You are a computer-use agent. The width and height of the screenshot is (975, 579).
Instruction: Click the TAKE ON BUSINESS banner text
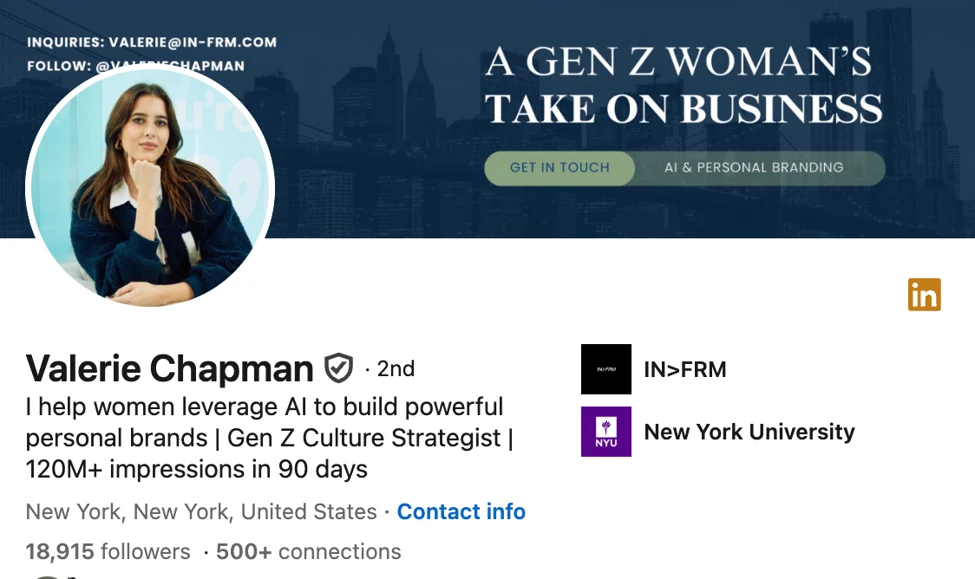pyautogui.click(x=683, y=109)
